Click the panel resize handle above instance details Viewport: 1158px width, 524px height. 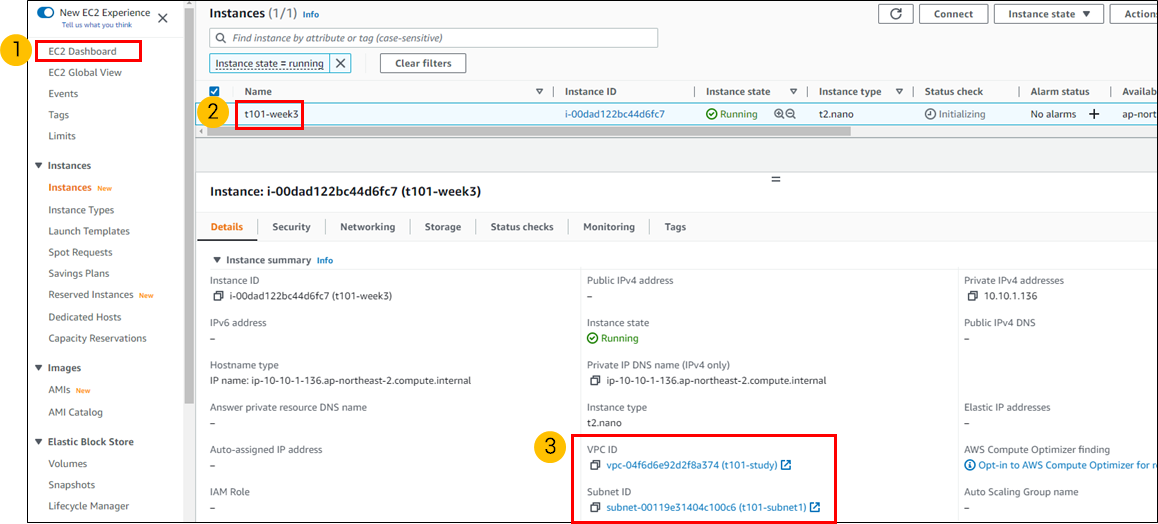point(775,179)
